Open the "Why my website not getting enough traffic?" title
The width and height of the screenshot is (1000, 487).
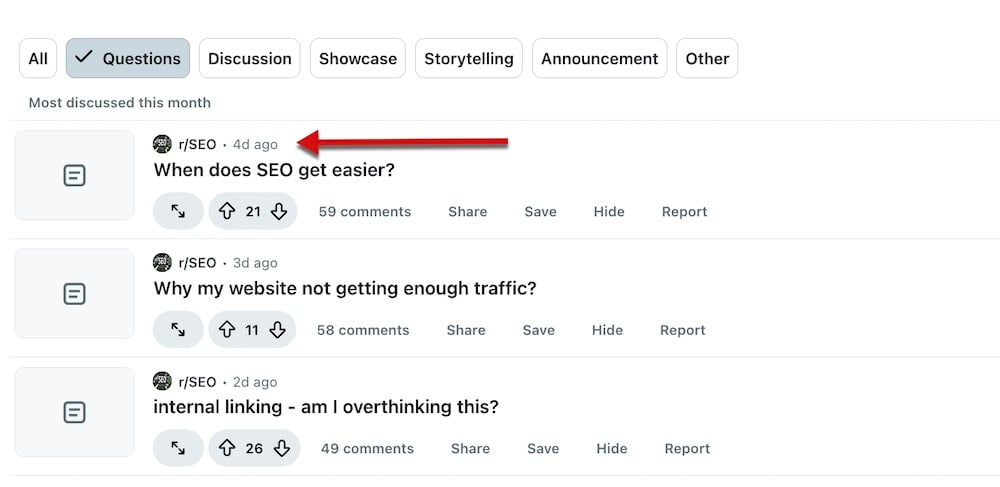[345, 289]
